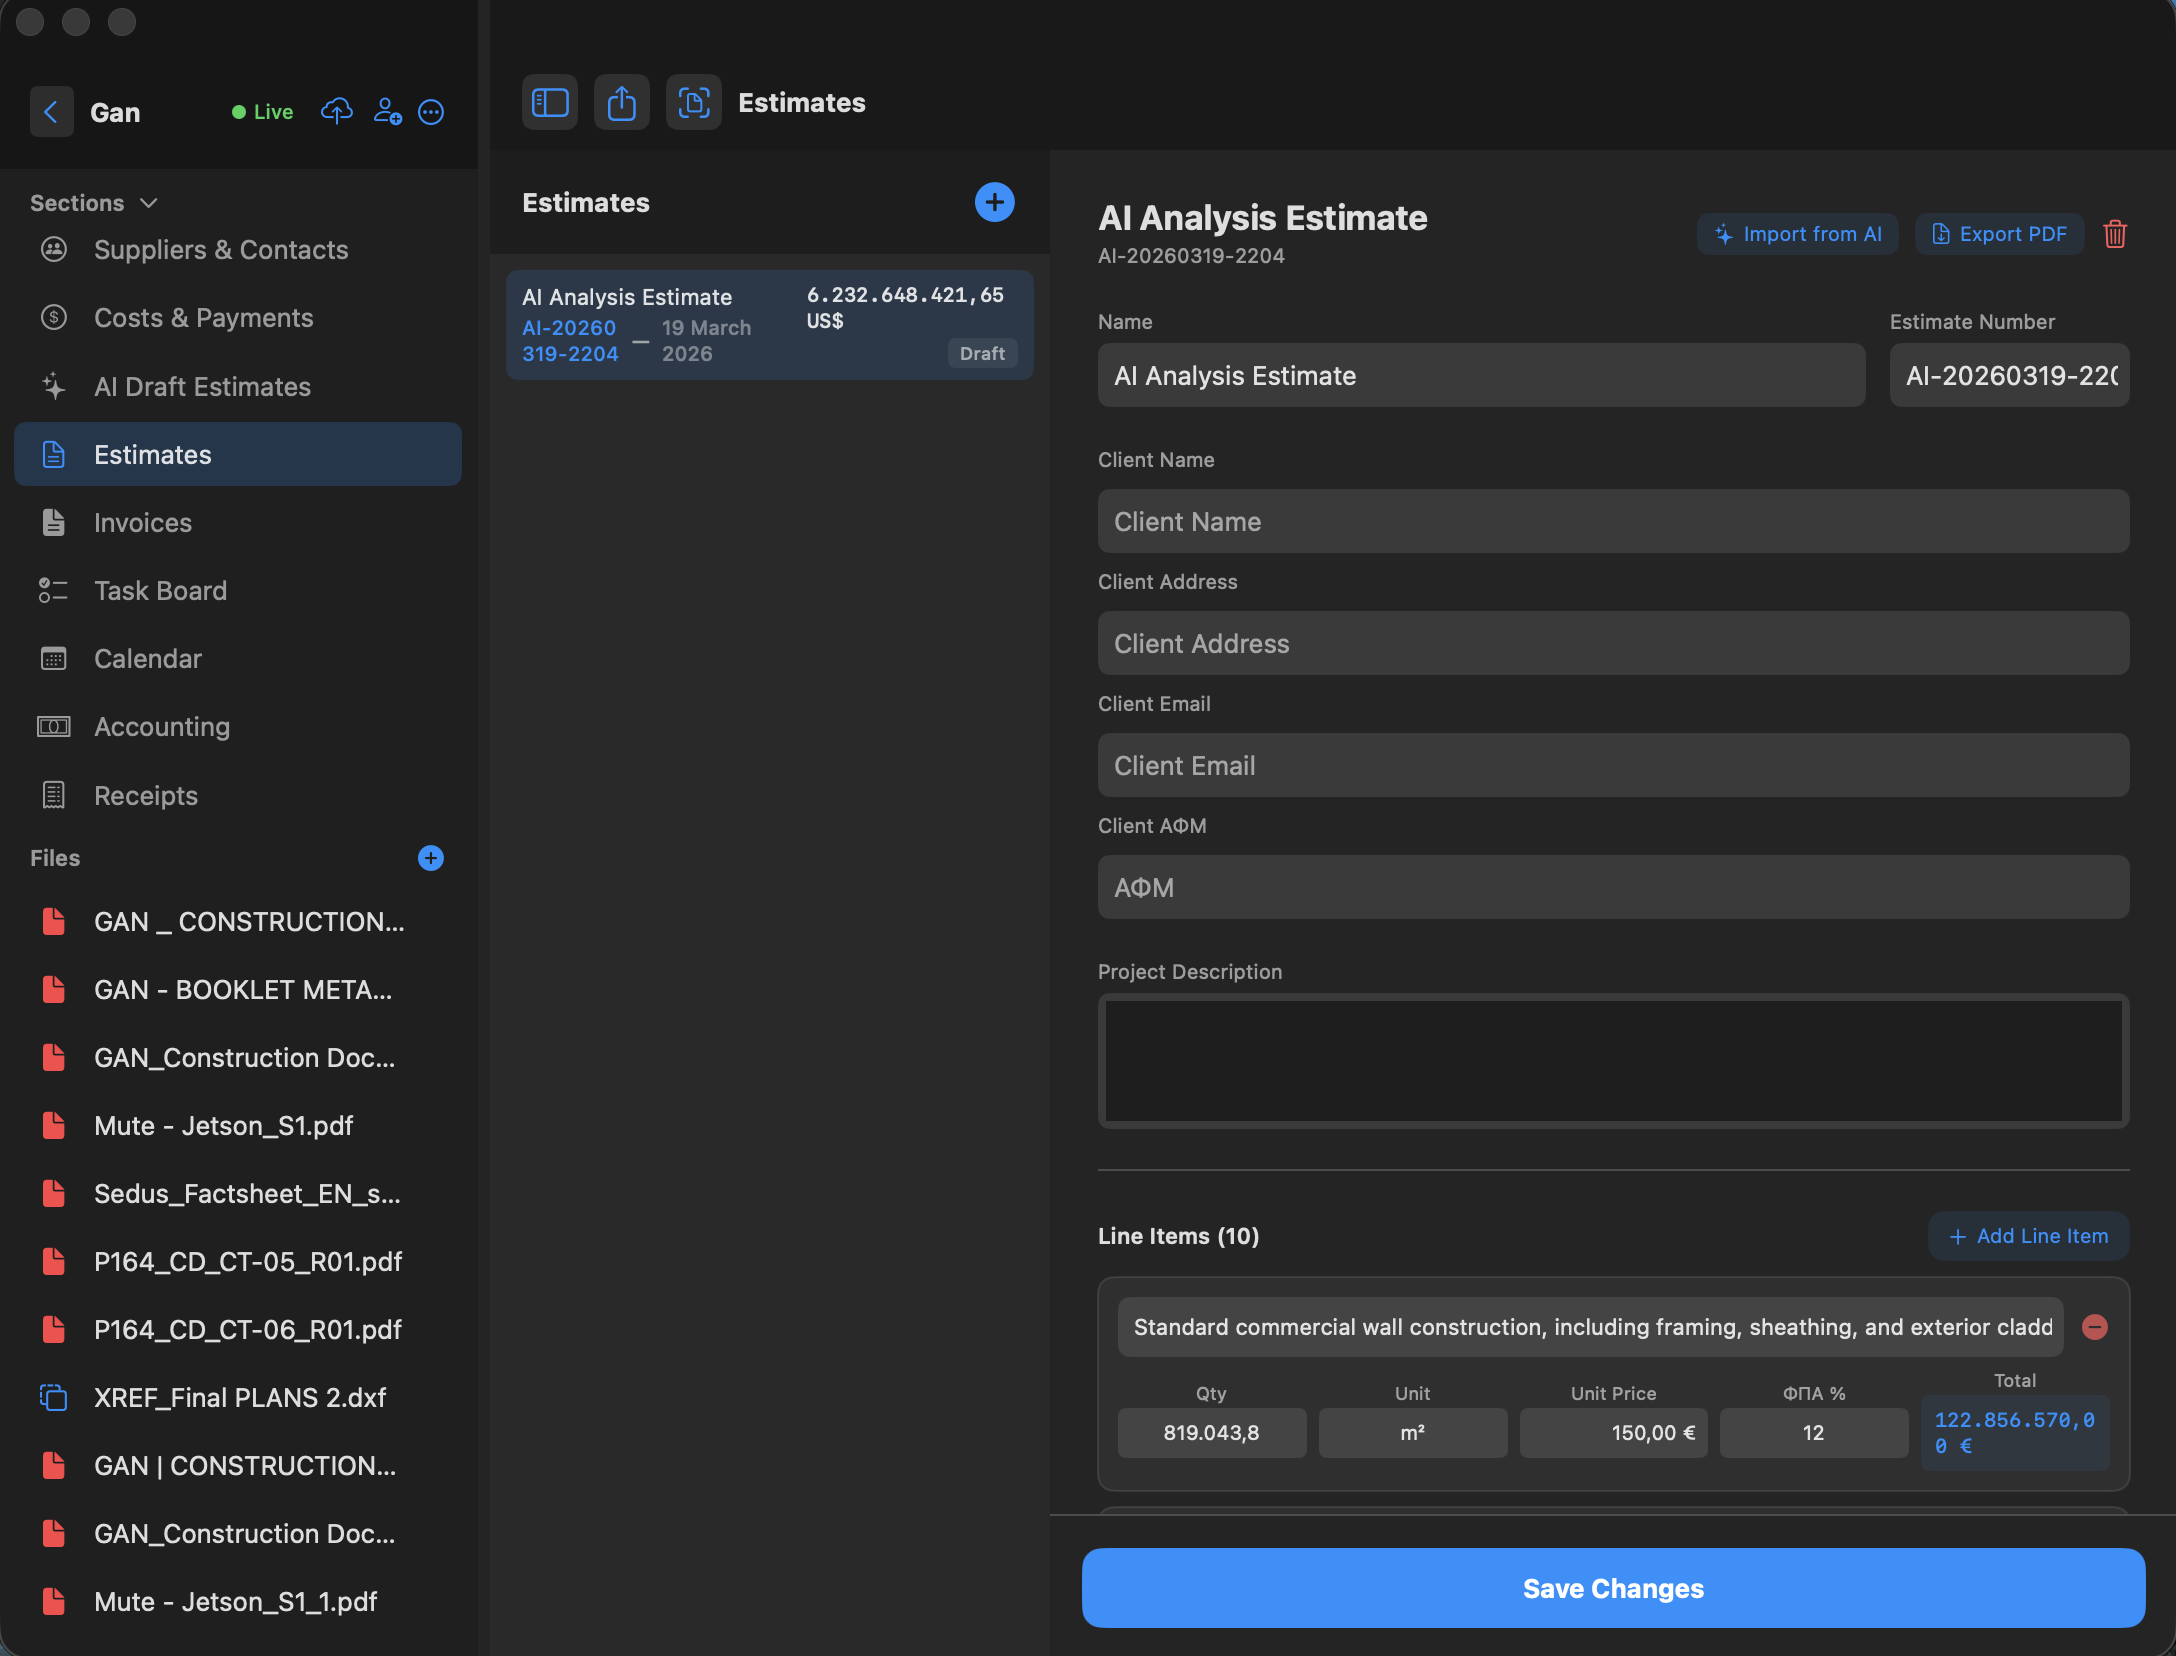2176x1656 pixels.
Task: Remove the wall construction line item
Action: coord(2095,1327)
